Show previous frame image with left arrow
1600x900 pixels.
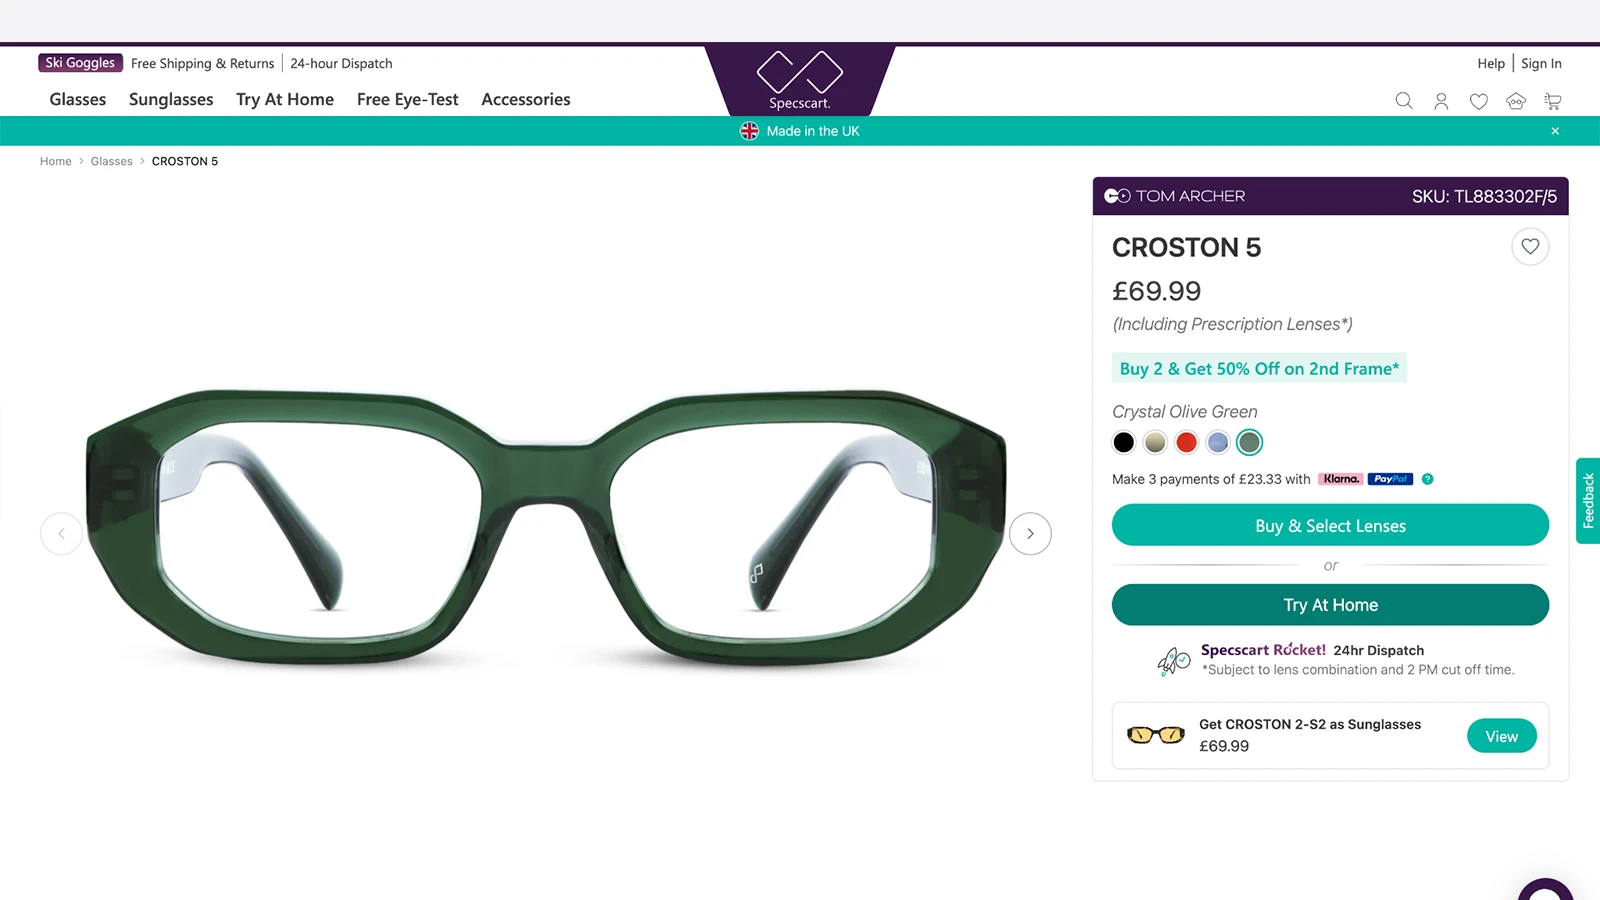pyautogui.click(x=61, y=533)
